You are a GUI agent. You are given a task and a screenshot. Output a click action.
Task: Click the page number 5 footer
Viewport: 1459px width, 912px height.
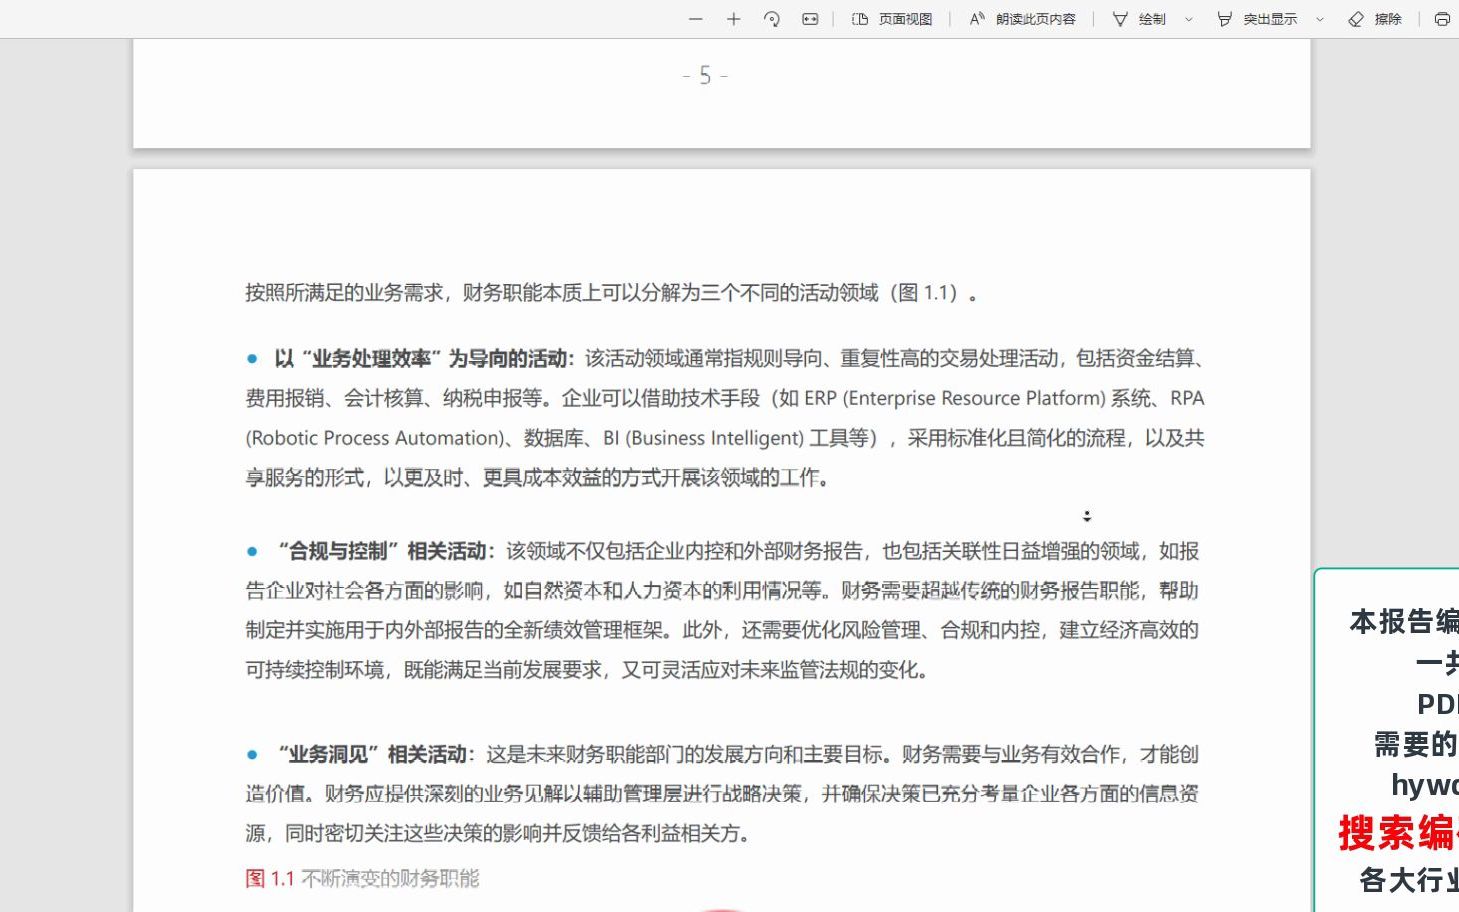705,76
